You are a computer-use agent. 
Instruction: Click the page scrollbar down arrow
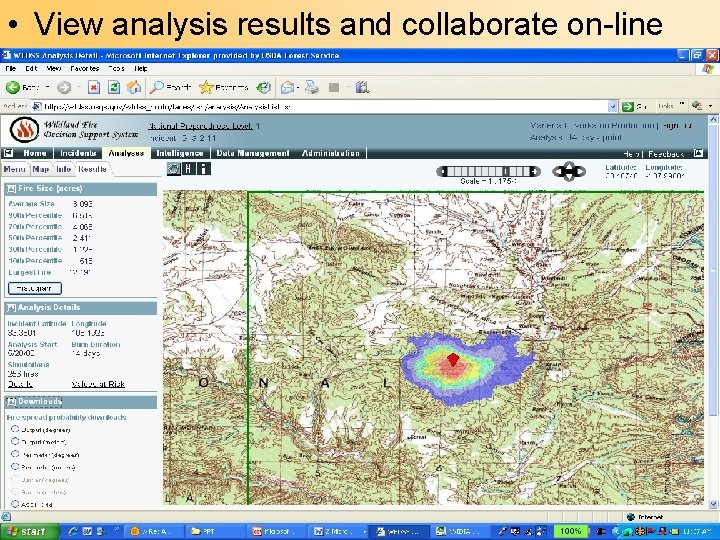pos(713,504)
